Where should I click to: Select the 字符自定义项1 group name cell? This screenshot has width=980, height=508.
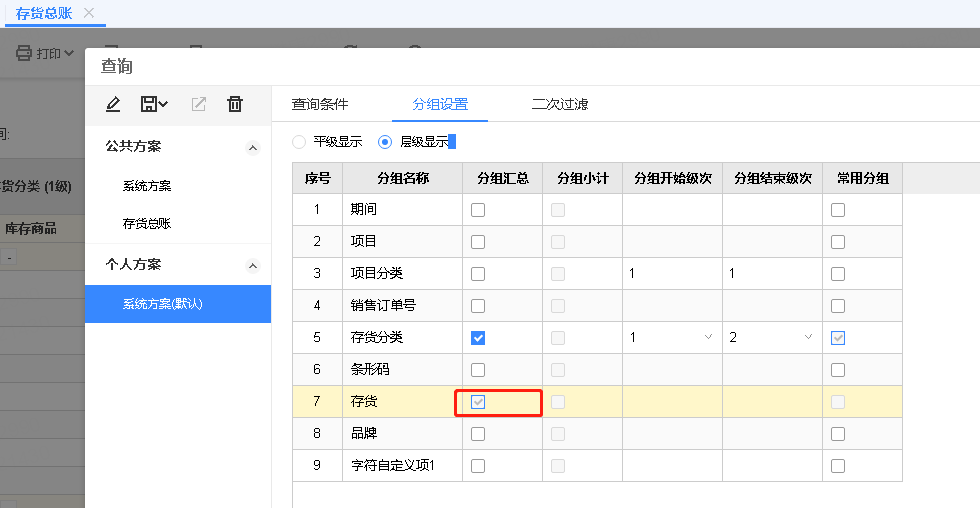[402, 466]
